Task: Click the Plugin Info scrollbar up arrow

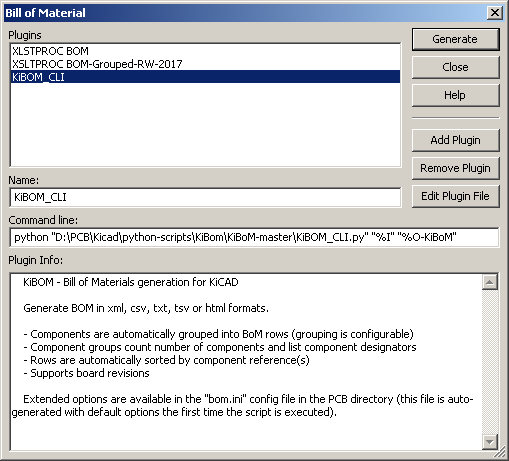Action: click(x=490, y=282)
